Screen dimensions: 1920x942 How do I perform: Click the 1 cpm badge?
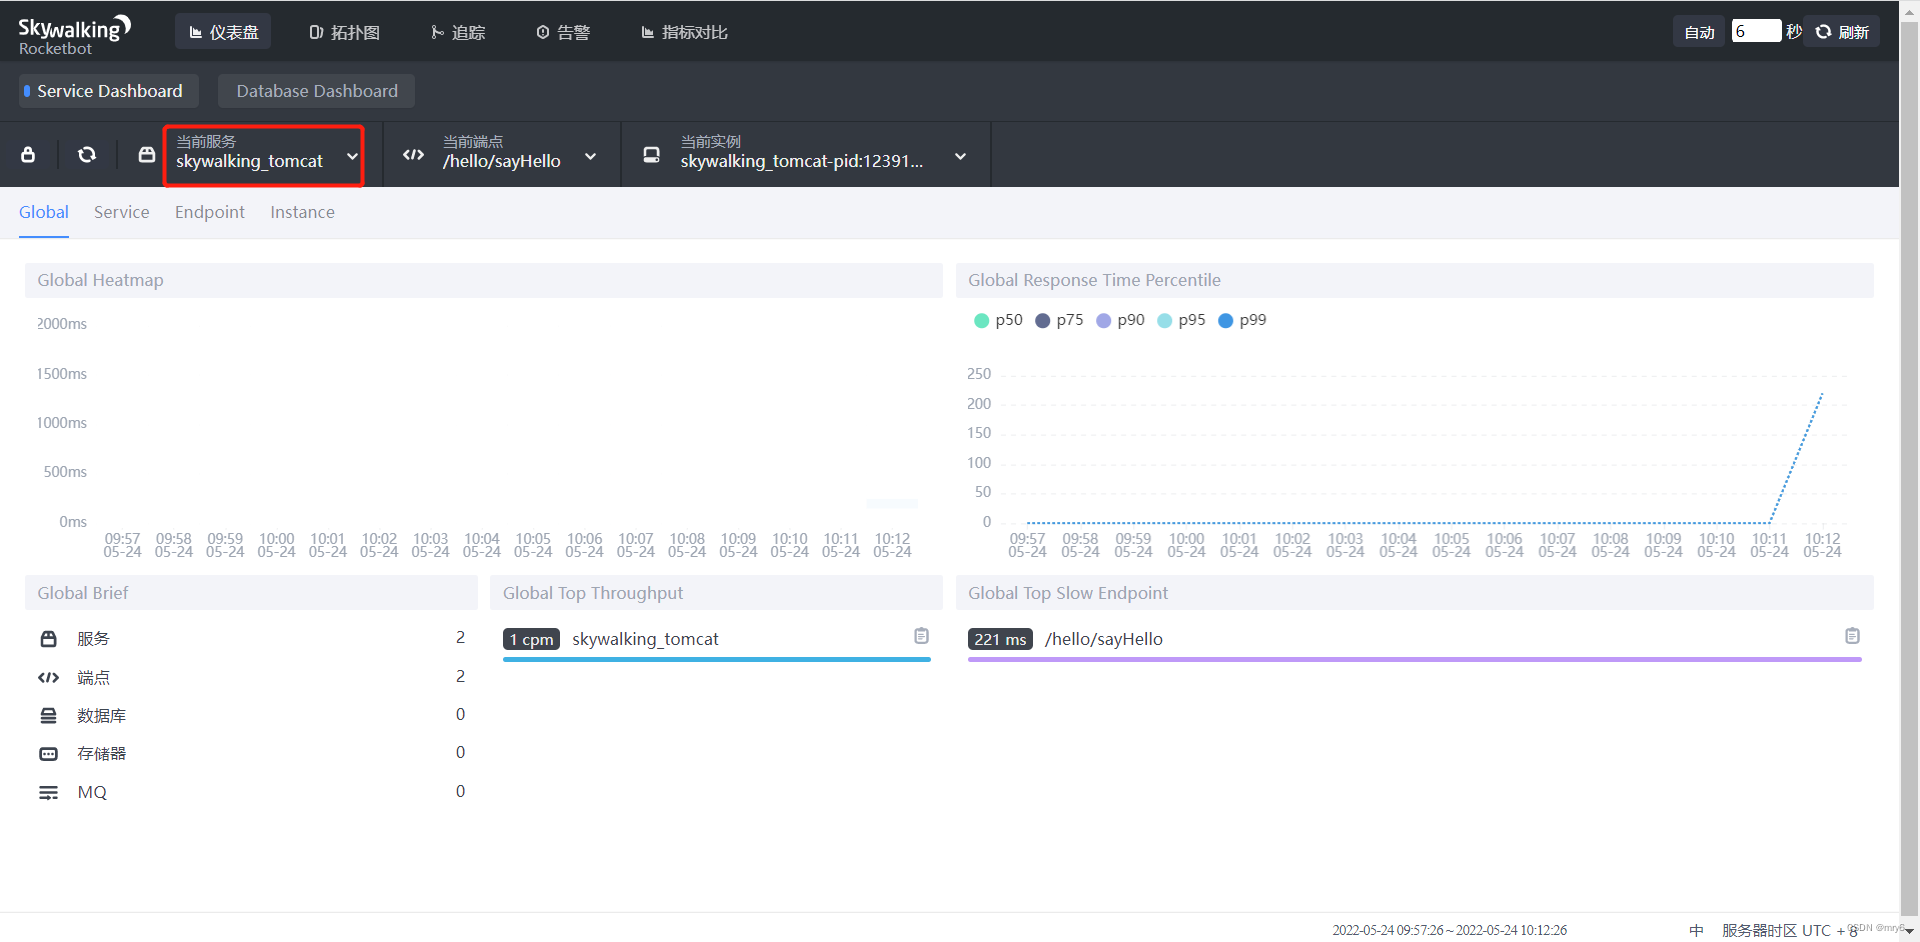click(x=531, y=639)
